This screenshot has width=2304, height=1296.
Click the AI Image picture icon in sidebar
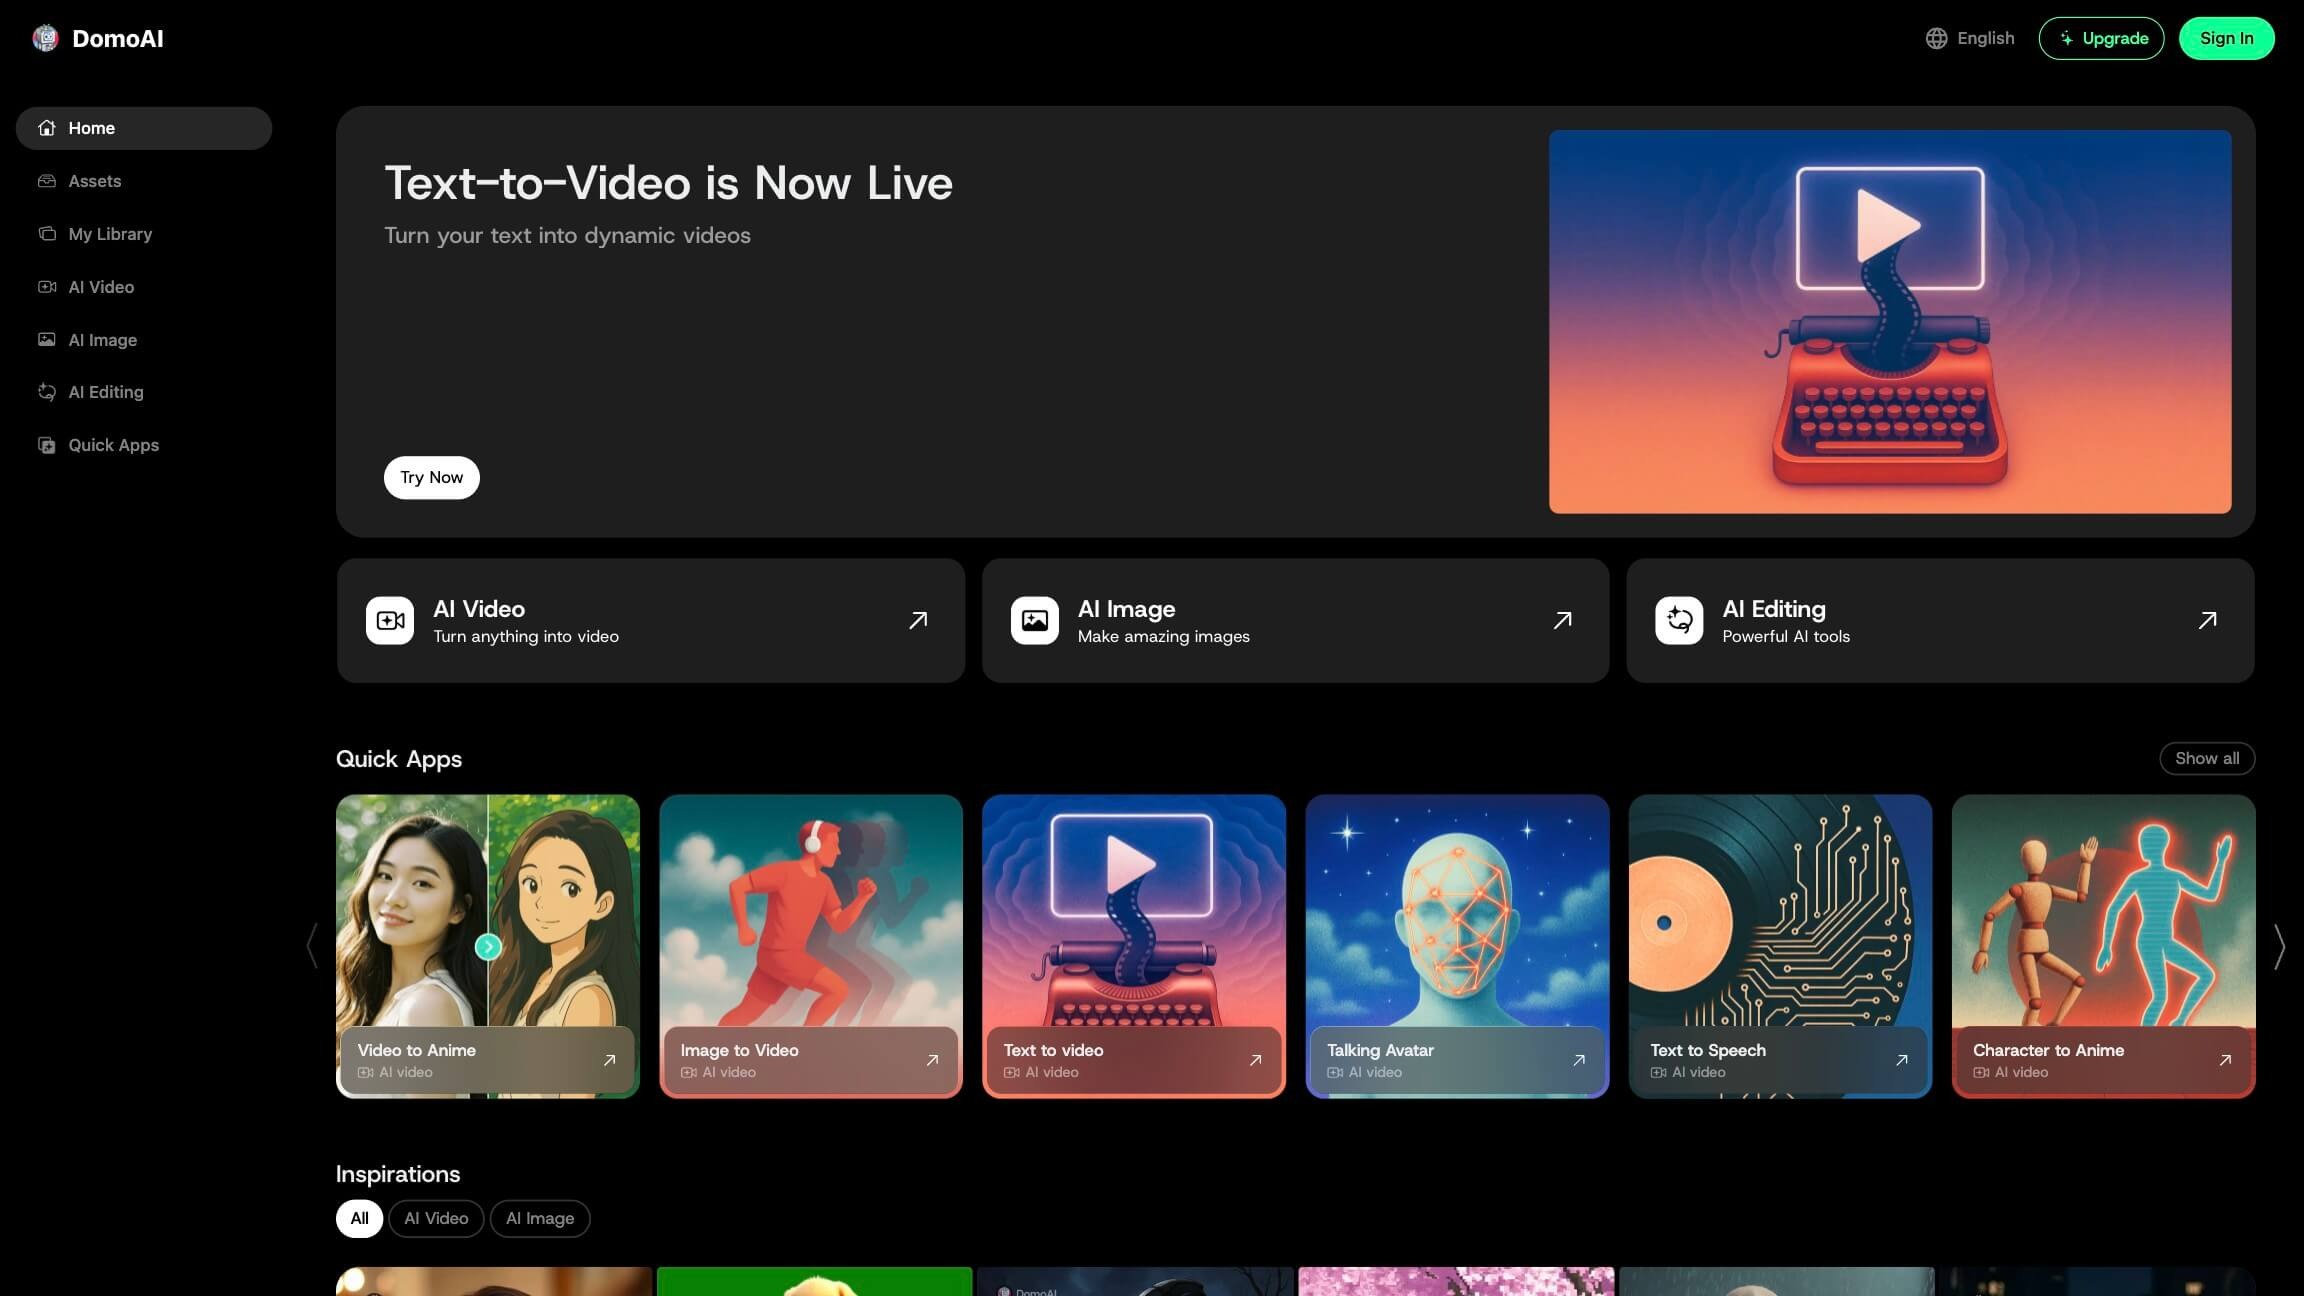[47, 340]
